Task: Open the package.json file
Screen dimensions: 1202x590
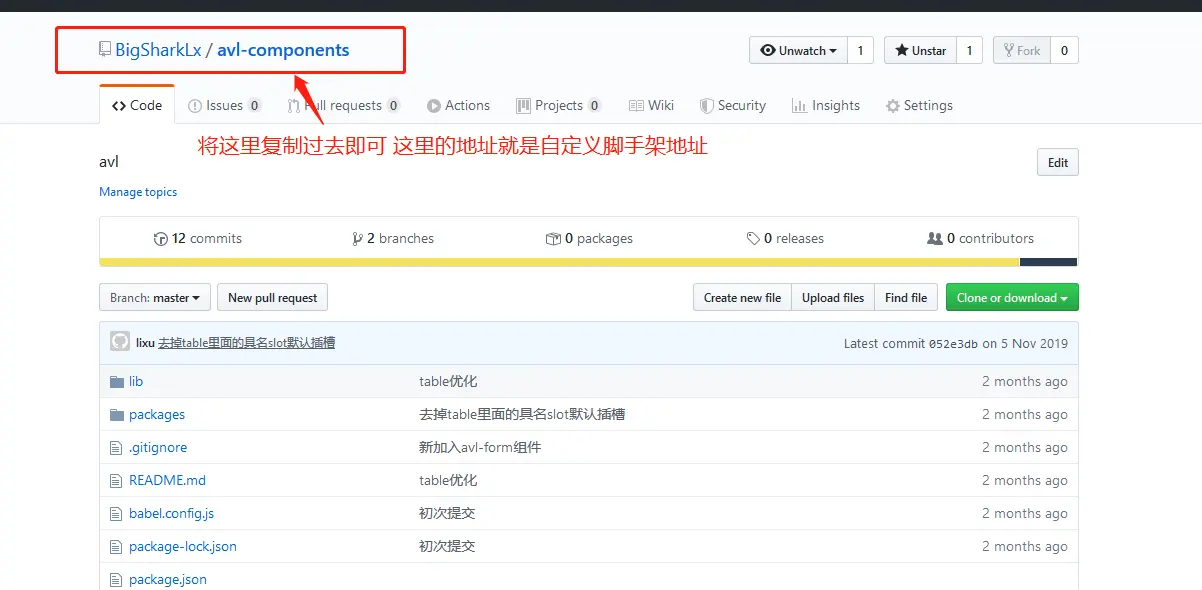Action: click(168, 579)
